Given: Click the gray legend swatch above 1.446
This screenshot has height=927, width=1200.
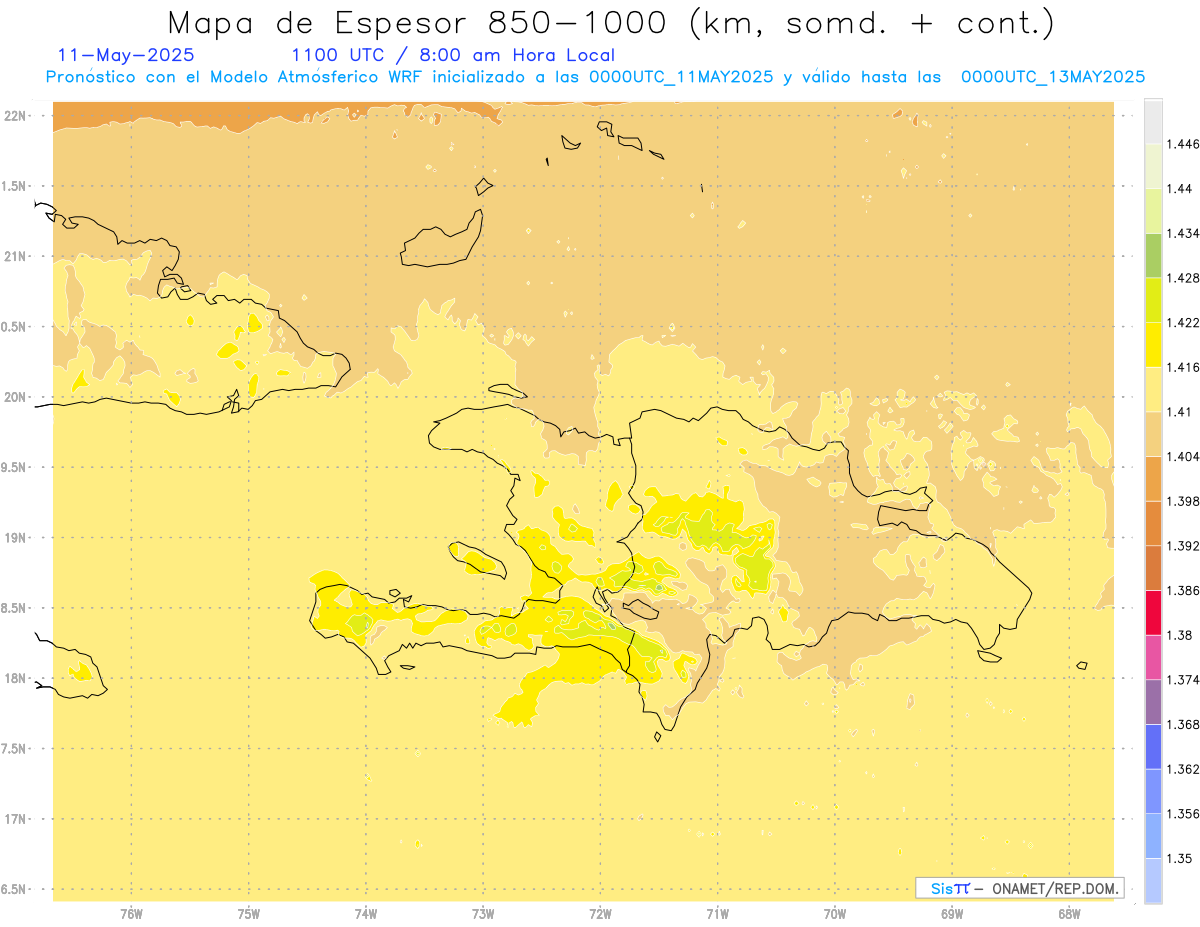Looking at the screenshot, I should 1153,121.
